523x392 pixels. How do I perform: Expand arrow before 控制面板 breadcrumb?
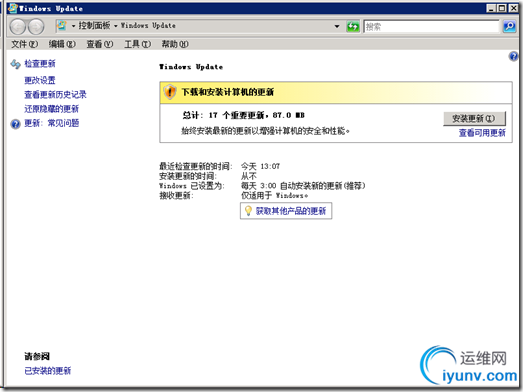point(73,26)
